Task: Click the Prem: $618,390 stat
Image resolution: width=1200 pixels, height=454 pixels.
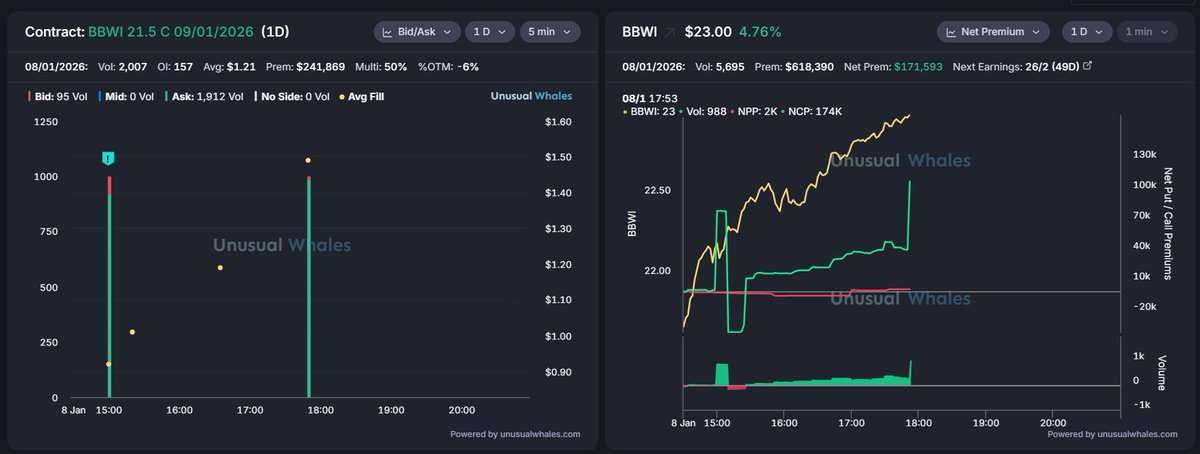Action: click(x=794, y=67)
